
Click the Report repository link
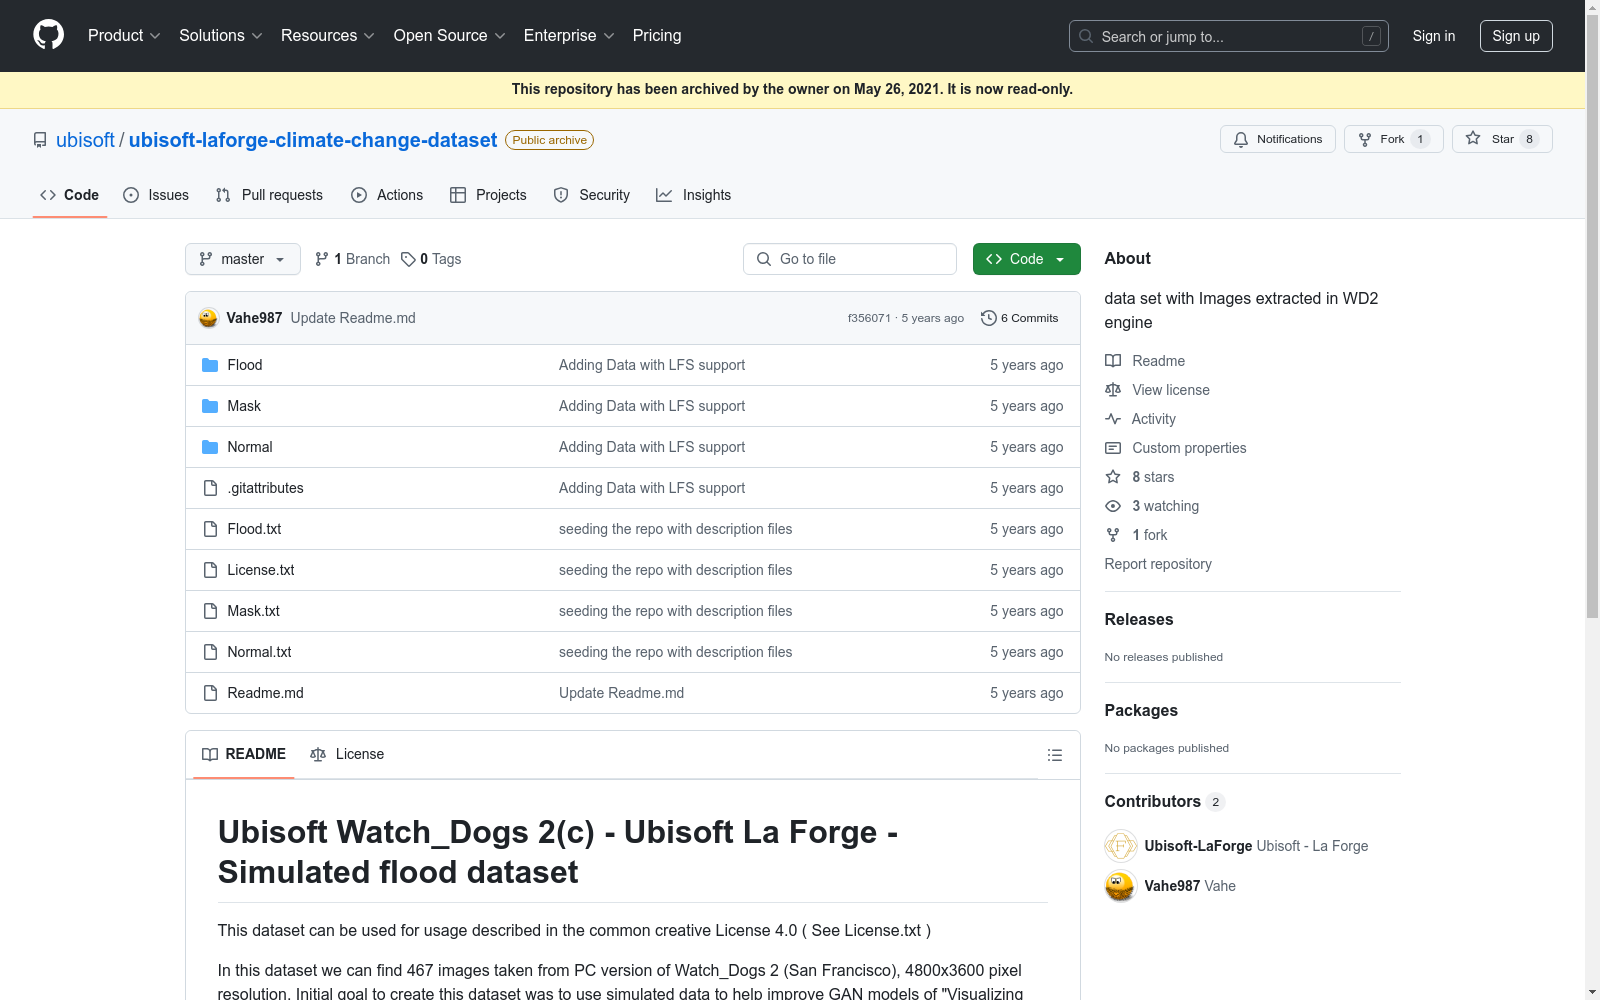pos(1158,564)
